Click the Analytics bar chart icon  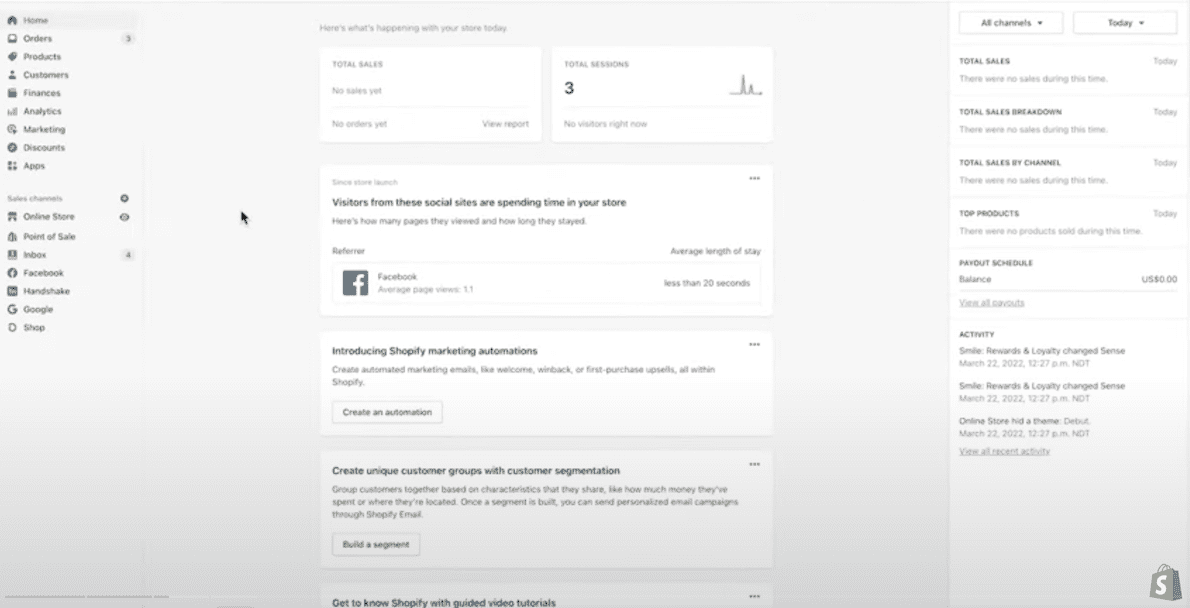pyautogui.click(x=12, y=111)
